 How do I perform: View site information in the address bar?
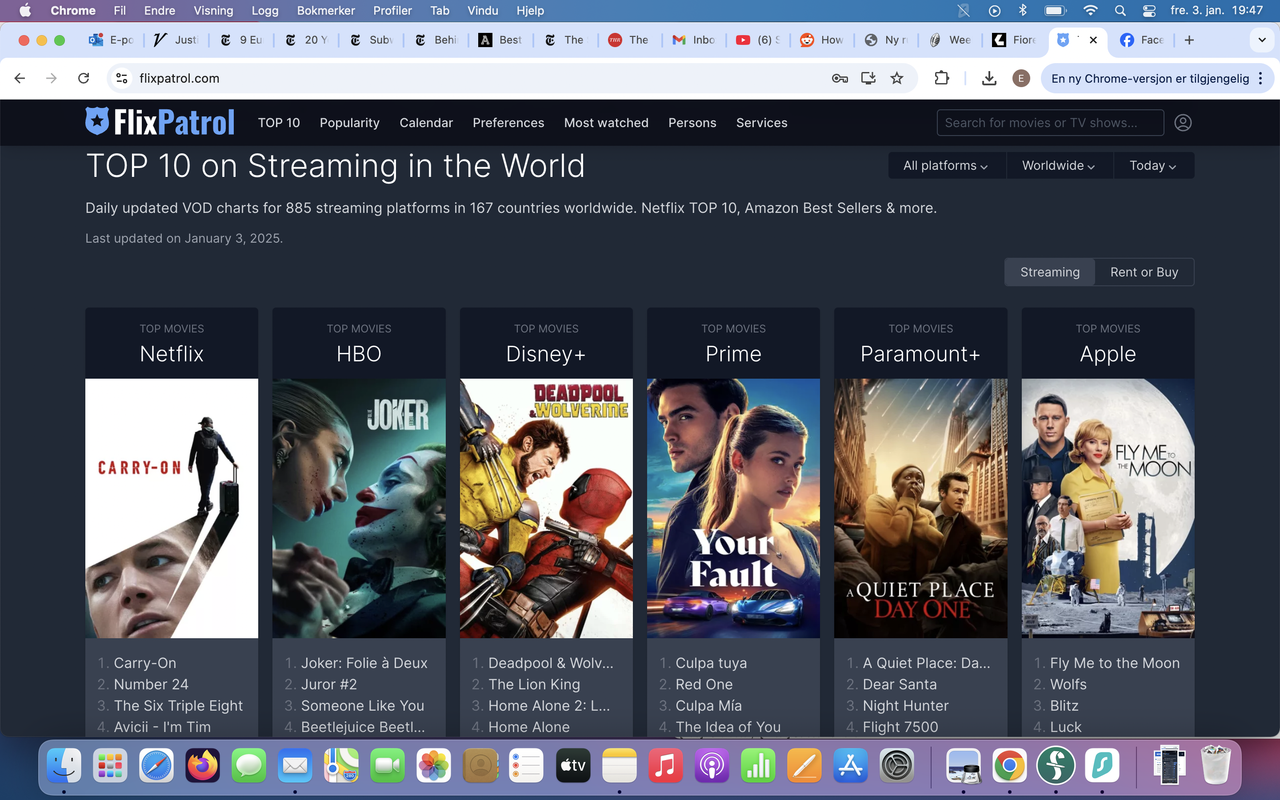[x=122, y=78]
